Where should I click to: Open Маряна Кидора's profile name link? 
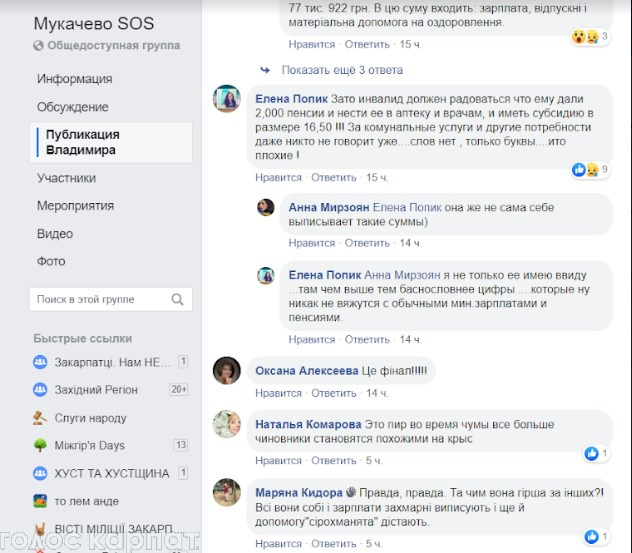(299, 493)
